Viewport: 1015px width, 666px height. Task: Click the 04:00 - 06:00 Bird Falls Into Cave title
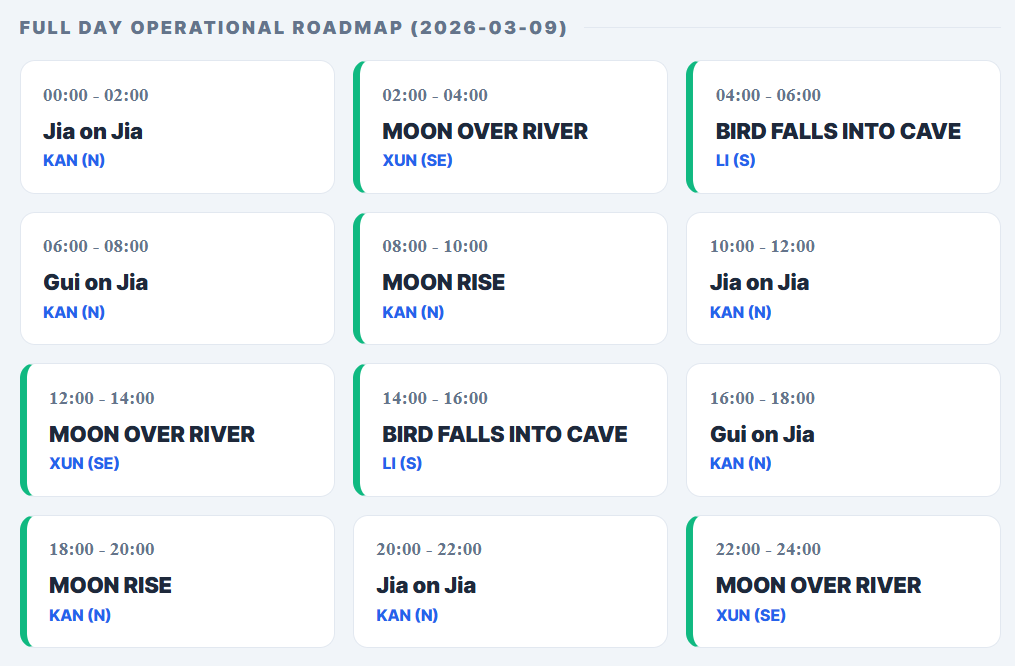coord(838,132)
